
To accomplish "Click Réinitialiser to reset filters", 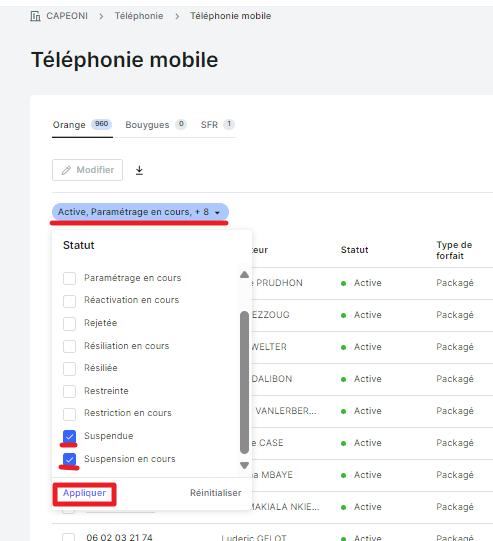I will pyautogui.click(x=216, y=493).
